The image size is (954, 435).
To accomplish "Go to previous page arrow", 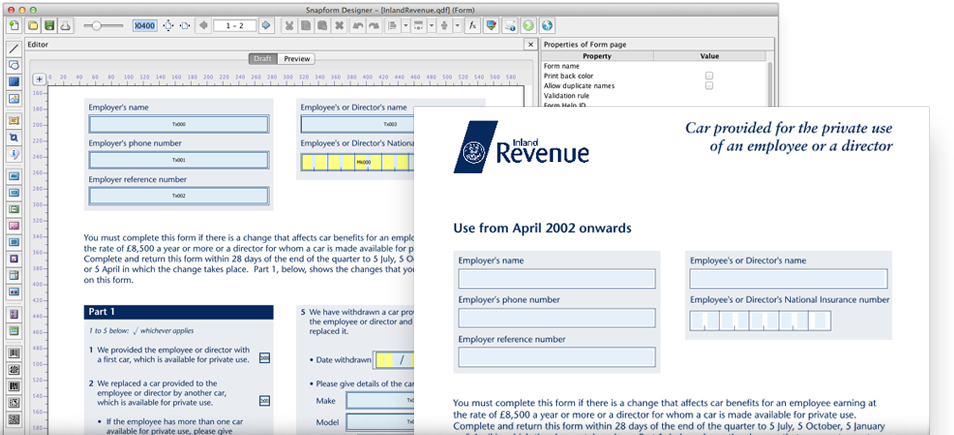I will tap(203, 26).
